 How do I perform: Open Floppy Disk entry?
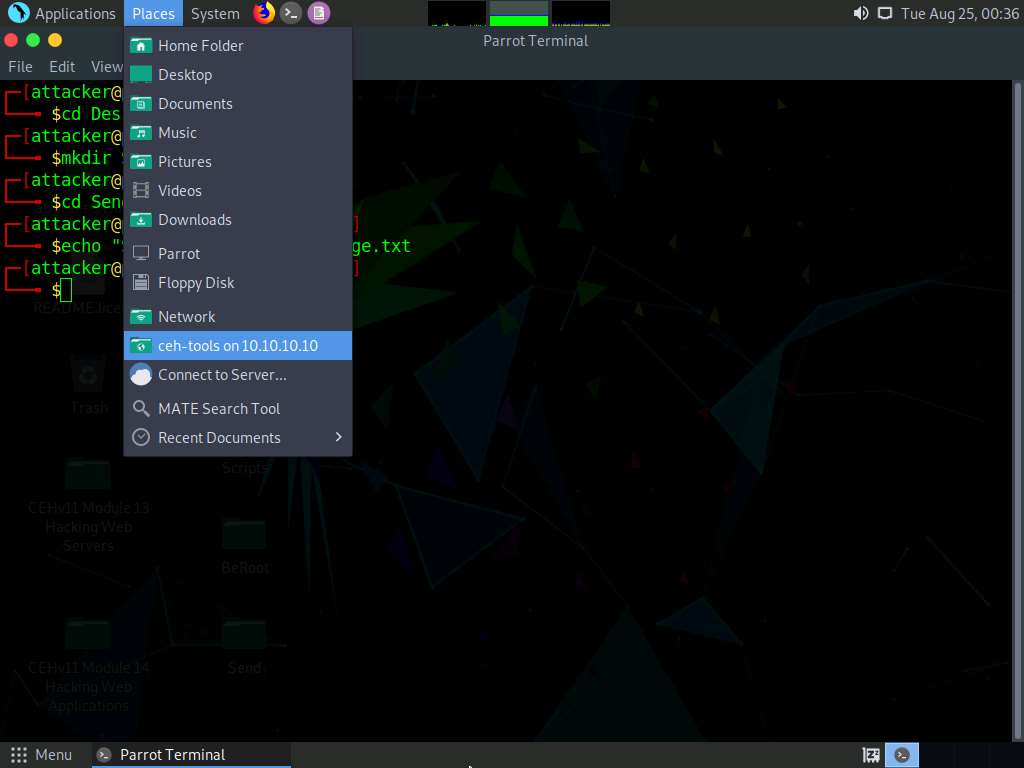click(238, 283)
